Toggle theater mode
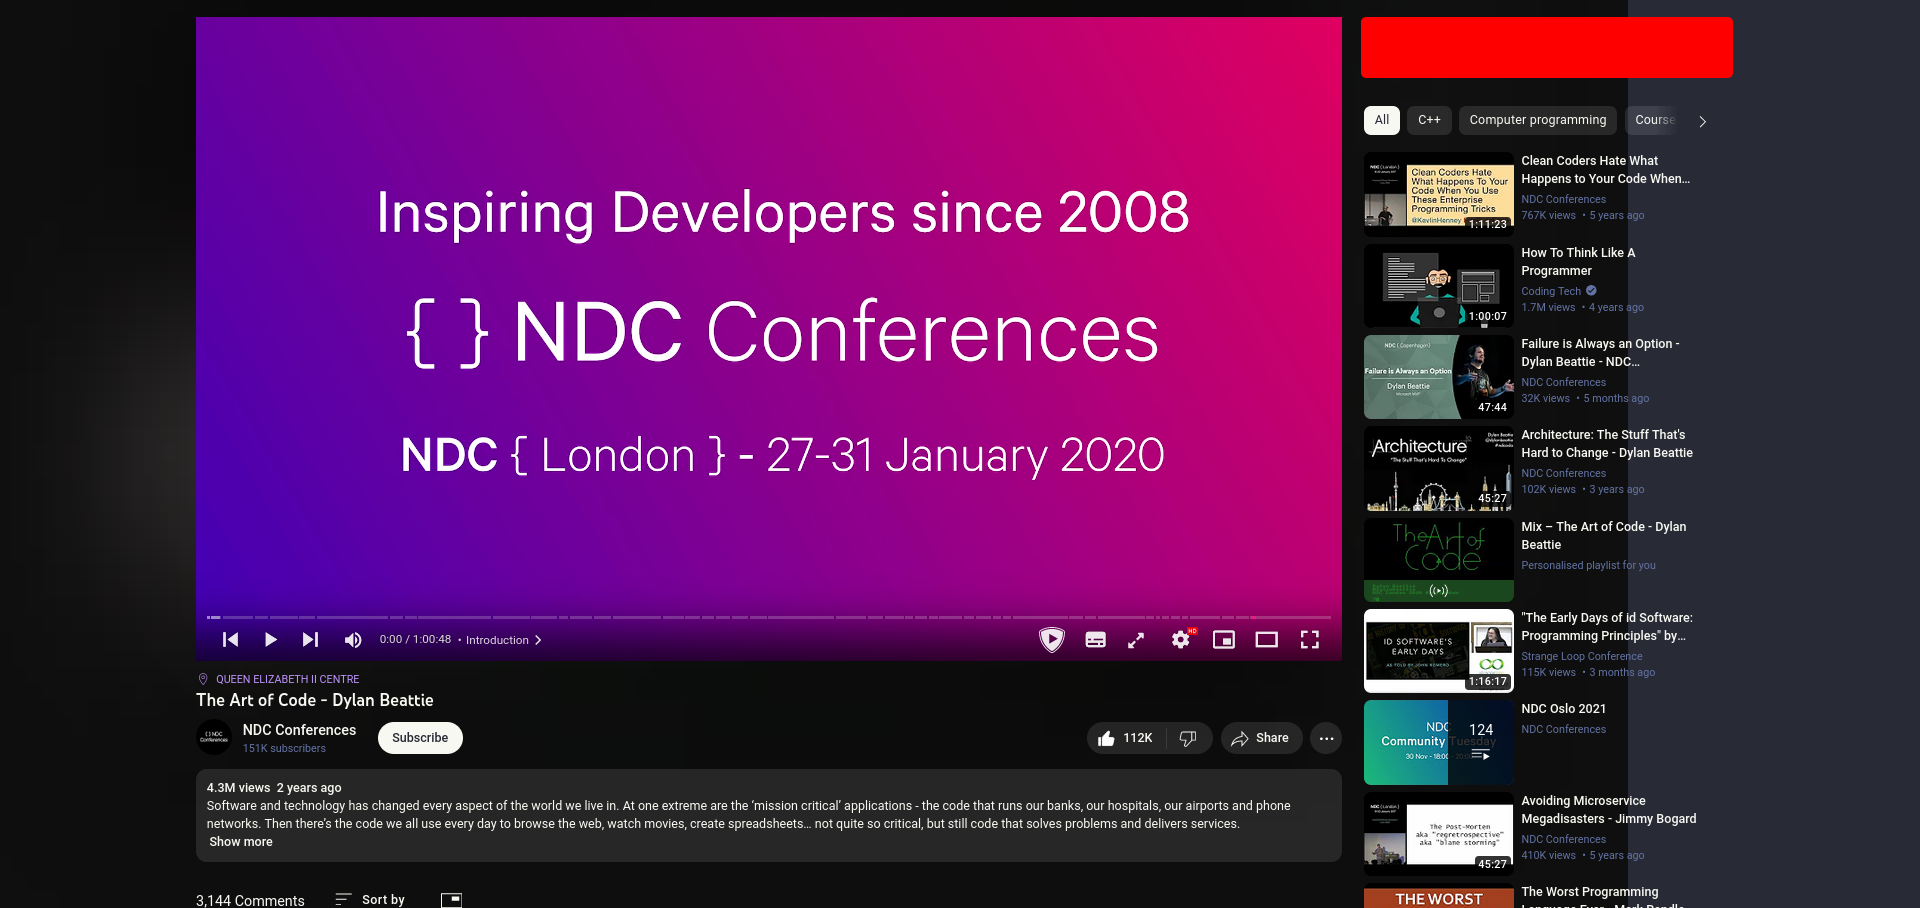Screen dimensions: 1920x908 [1267, 640]
